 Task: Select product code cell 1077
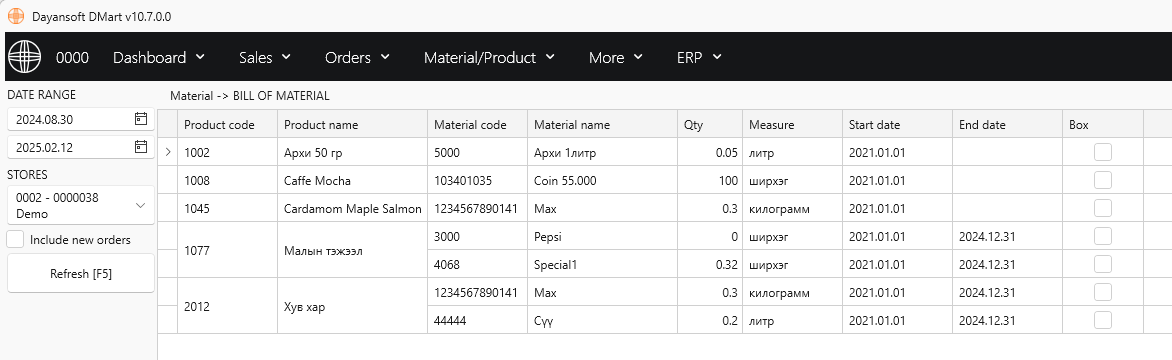click(227, 250)
